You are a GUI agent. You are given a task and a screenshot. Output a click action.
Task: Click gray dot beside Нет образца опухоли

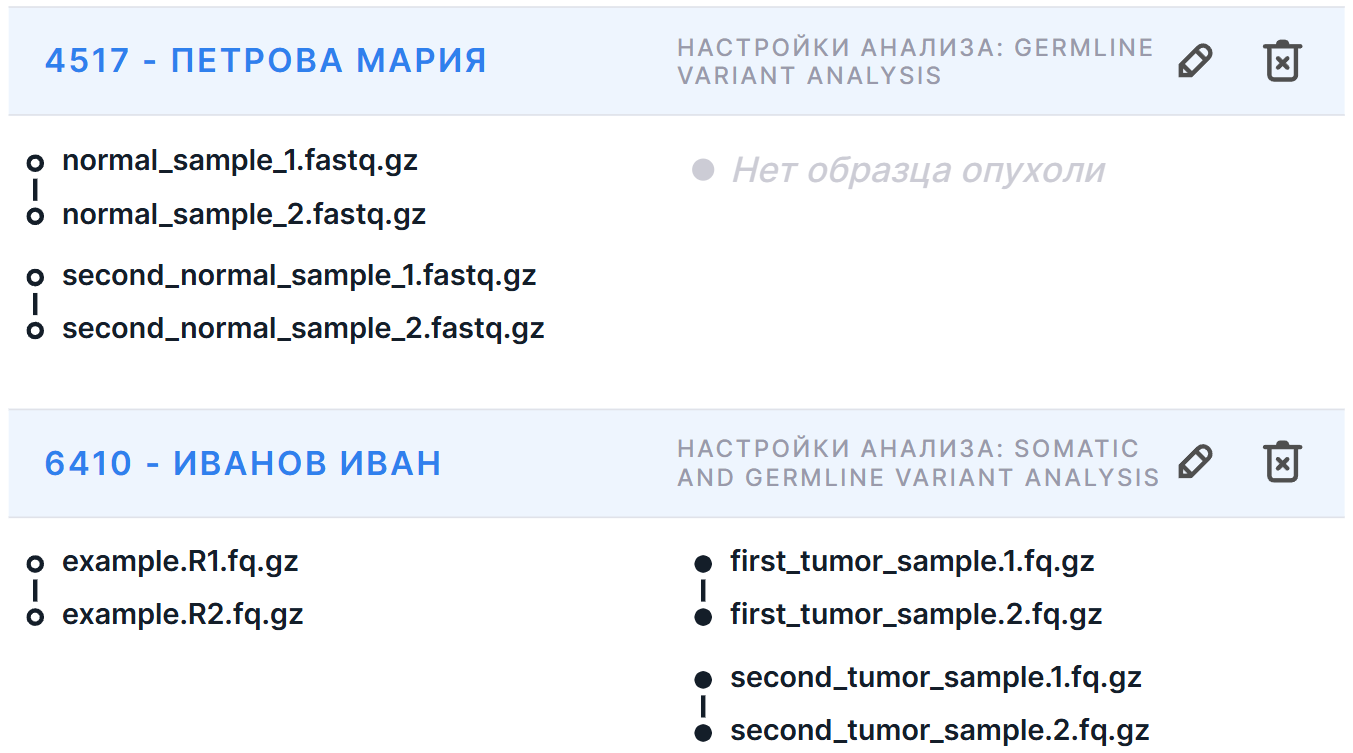tap(703, 171)
